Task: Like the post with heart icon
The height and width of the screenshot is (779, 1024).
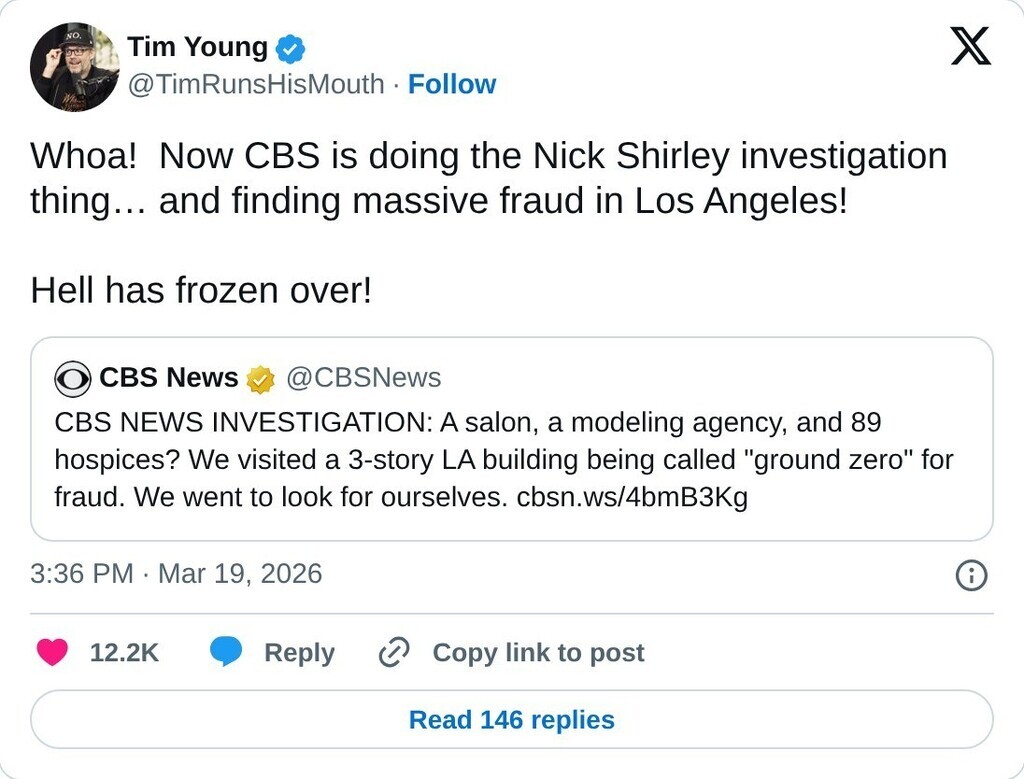Action: [52, 653]
